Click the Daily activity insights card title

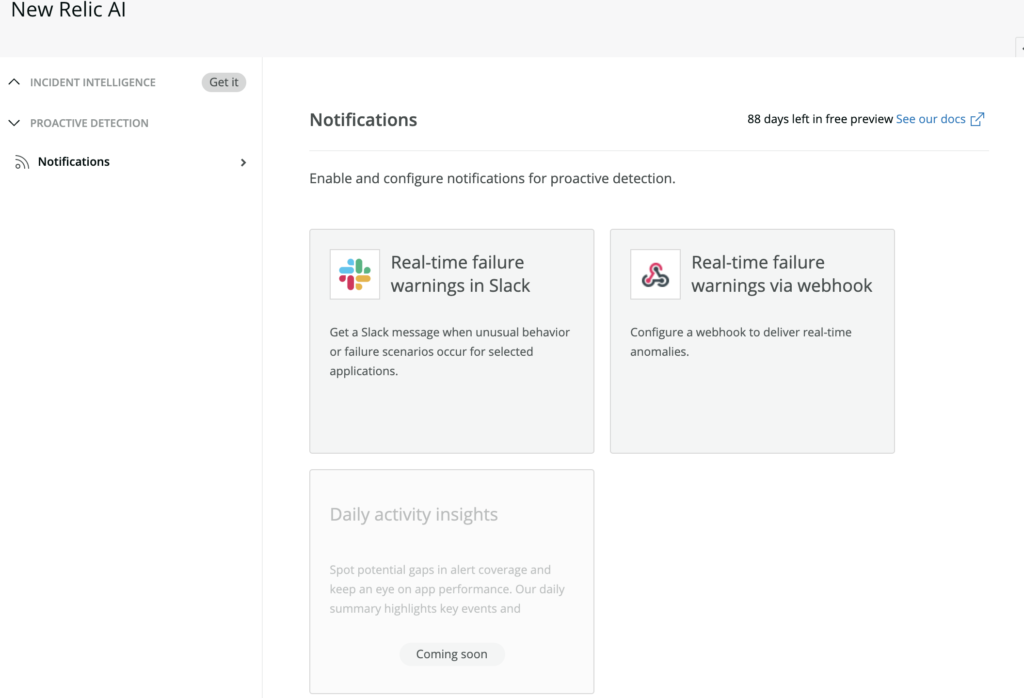click(413, 514)
